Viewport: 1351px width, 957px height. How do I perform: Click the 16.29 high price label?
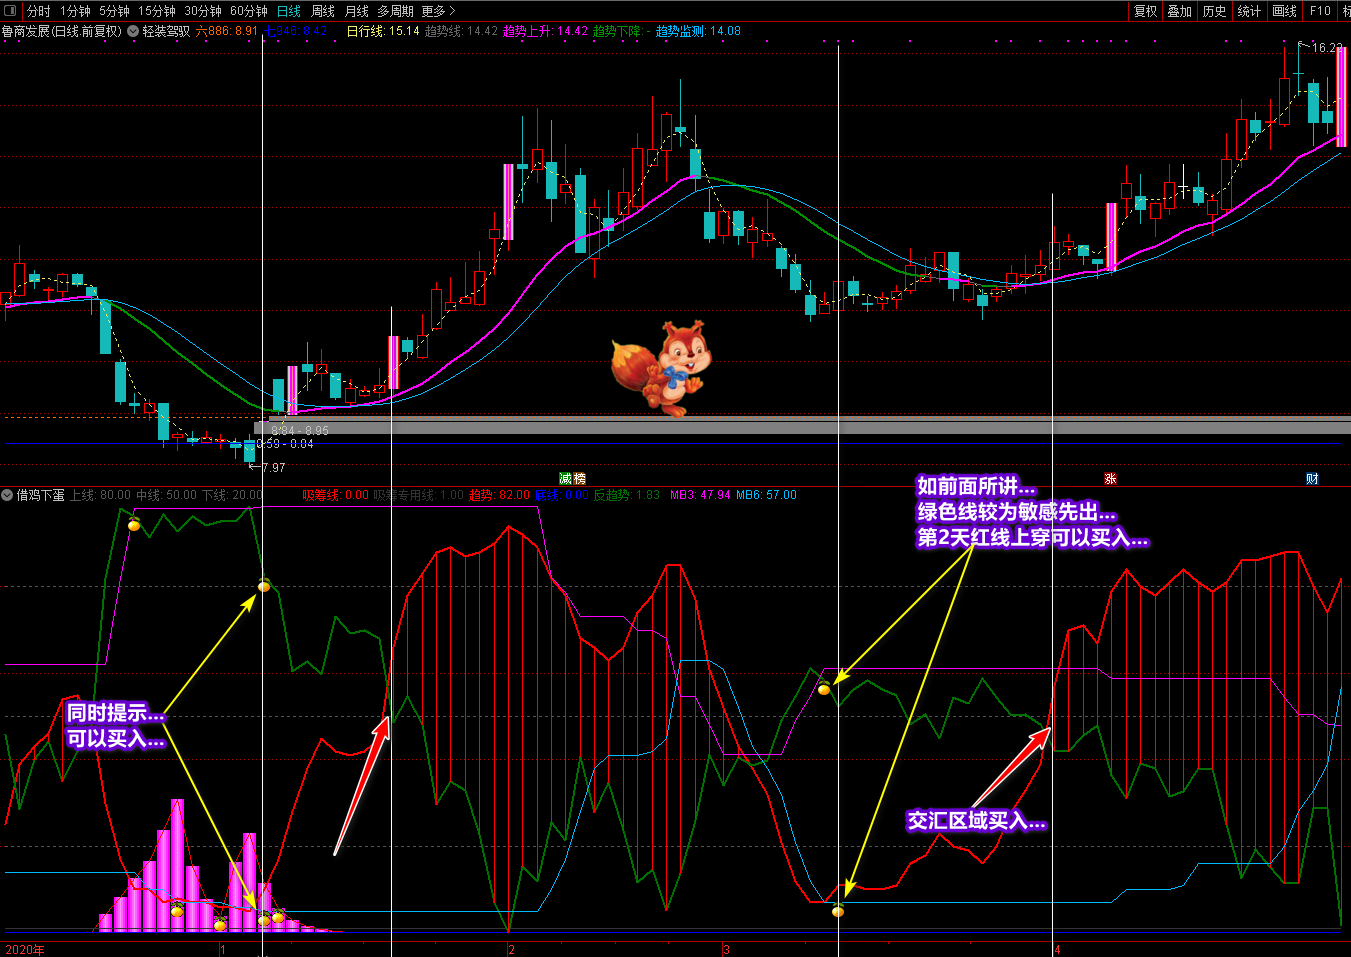click(x=1327, y=47)
